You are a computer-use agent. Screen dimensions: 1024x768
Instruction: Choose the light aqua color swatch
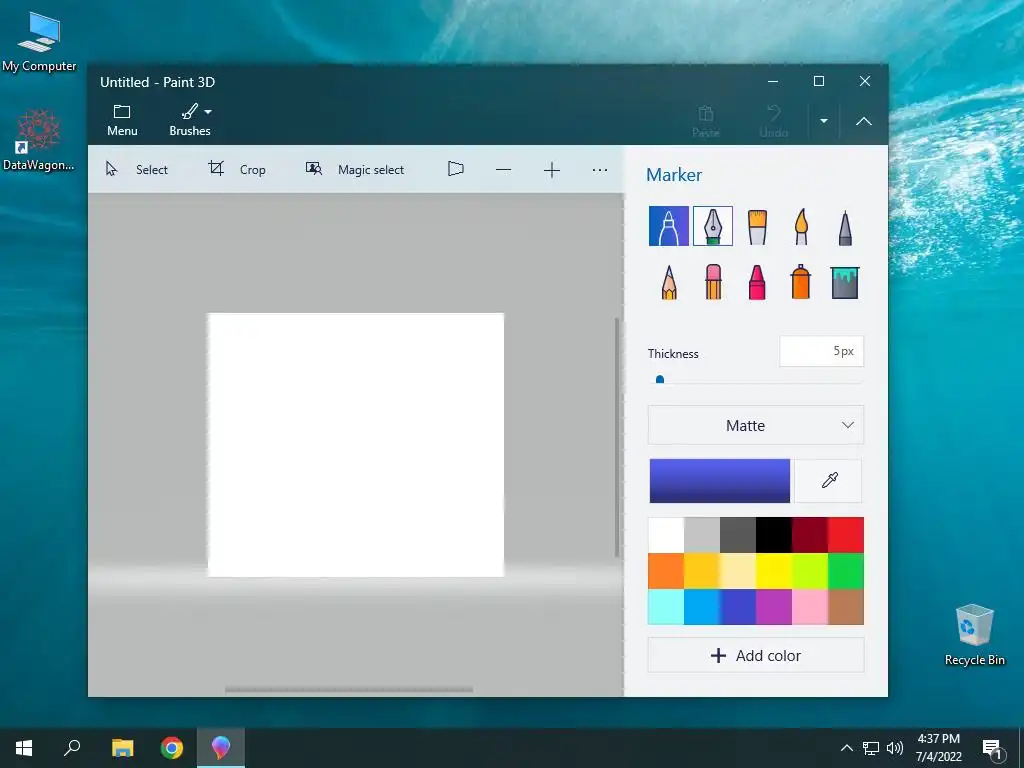coord(665,607)
